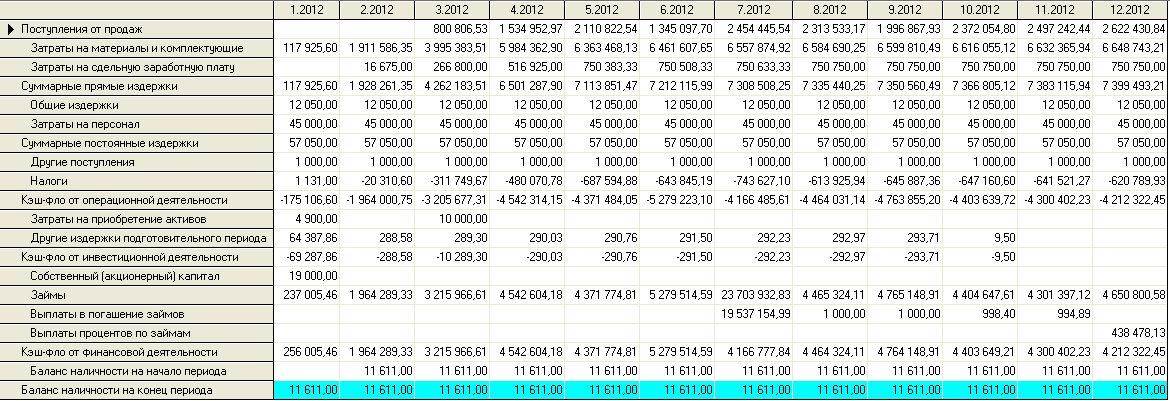Click sales cell 2 454 445,54
Image resolution: width=1170 pixels, height=401 pixels.
click(x=753, y=29)
